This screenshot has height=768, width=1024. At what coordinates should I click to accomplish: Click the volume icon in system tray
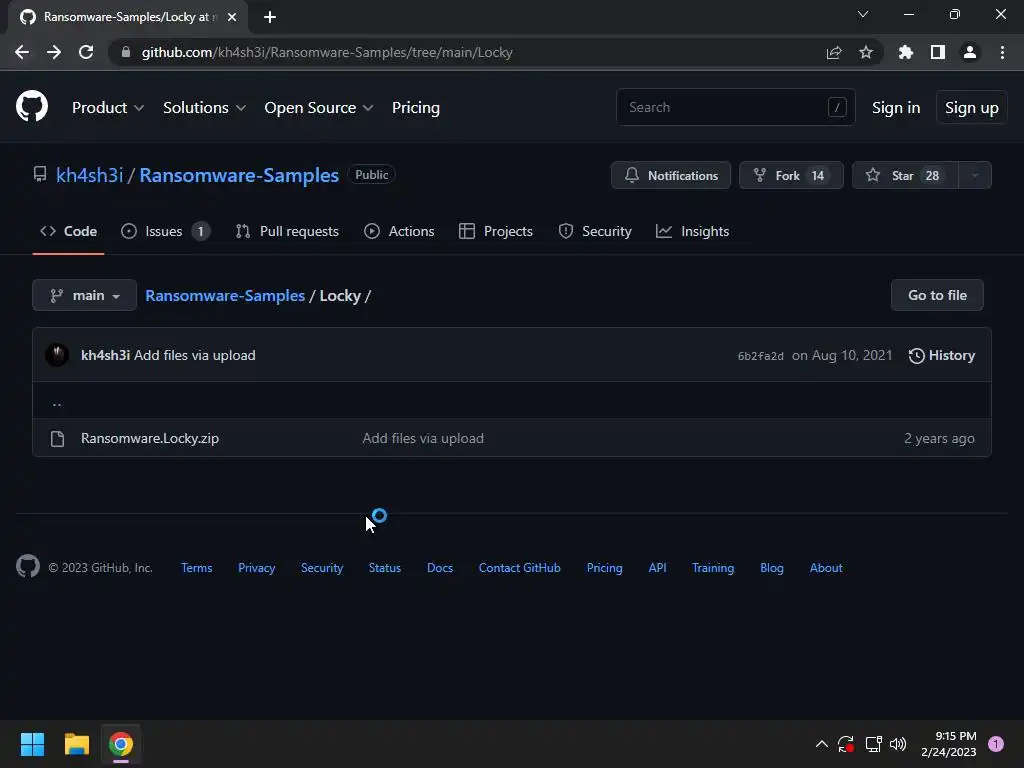coord(898,744)
